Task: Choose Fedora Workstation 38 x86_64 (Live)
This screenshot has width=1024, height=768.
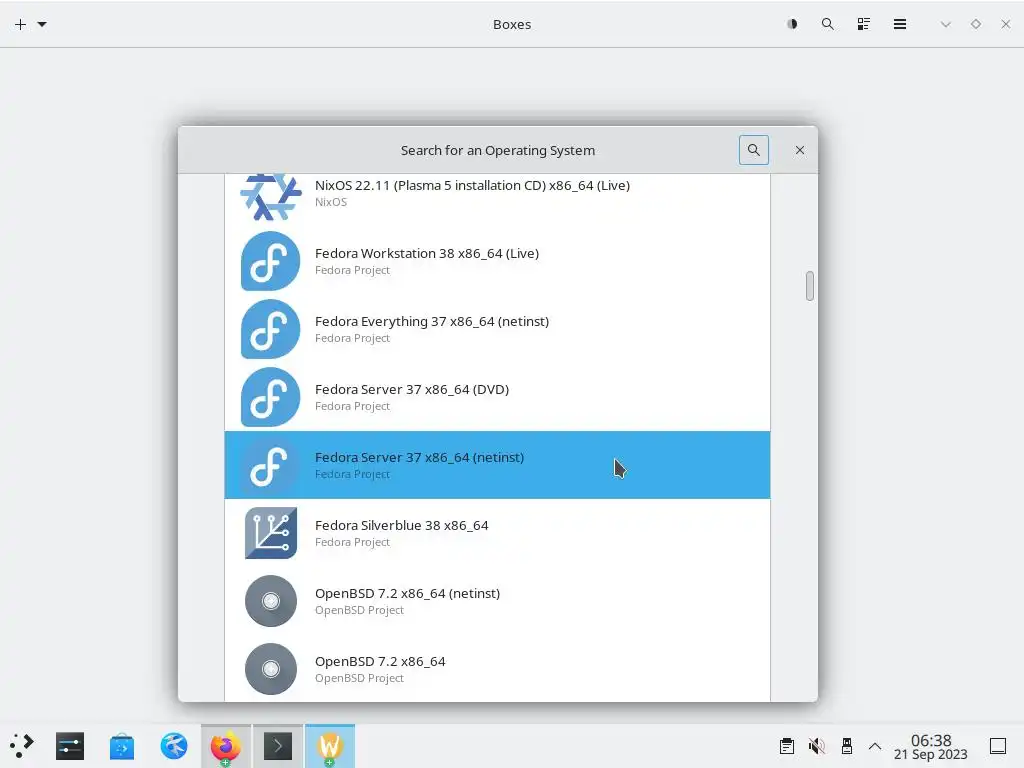Action: click(498, 261)
